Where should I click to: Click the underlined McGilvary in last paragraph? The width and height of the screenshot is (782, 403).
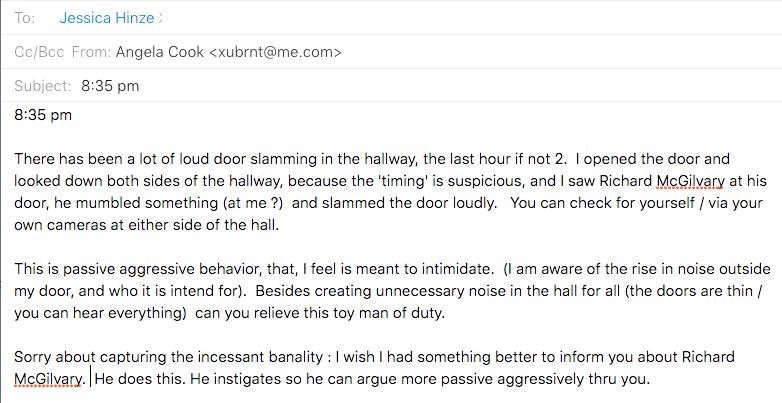click(49, 379)
